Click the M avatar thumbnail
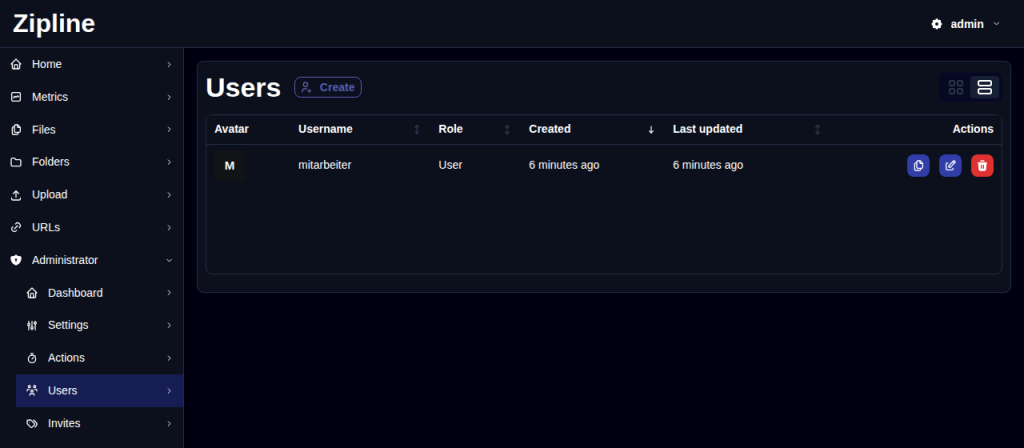 (229, 166)
